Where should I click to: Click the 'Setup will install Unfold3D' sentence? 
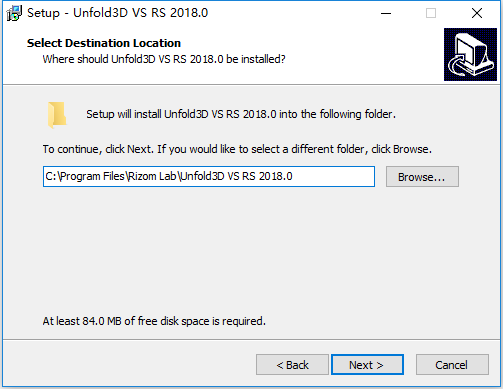pyautogui.click(x=241, y=114)
